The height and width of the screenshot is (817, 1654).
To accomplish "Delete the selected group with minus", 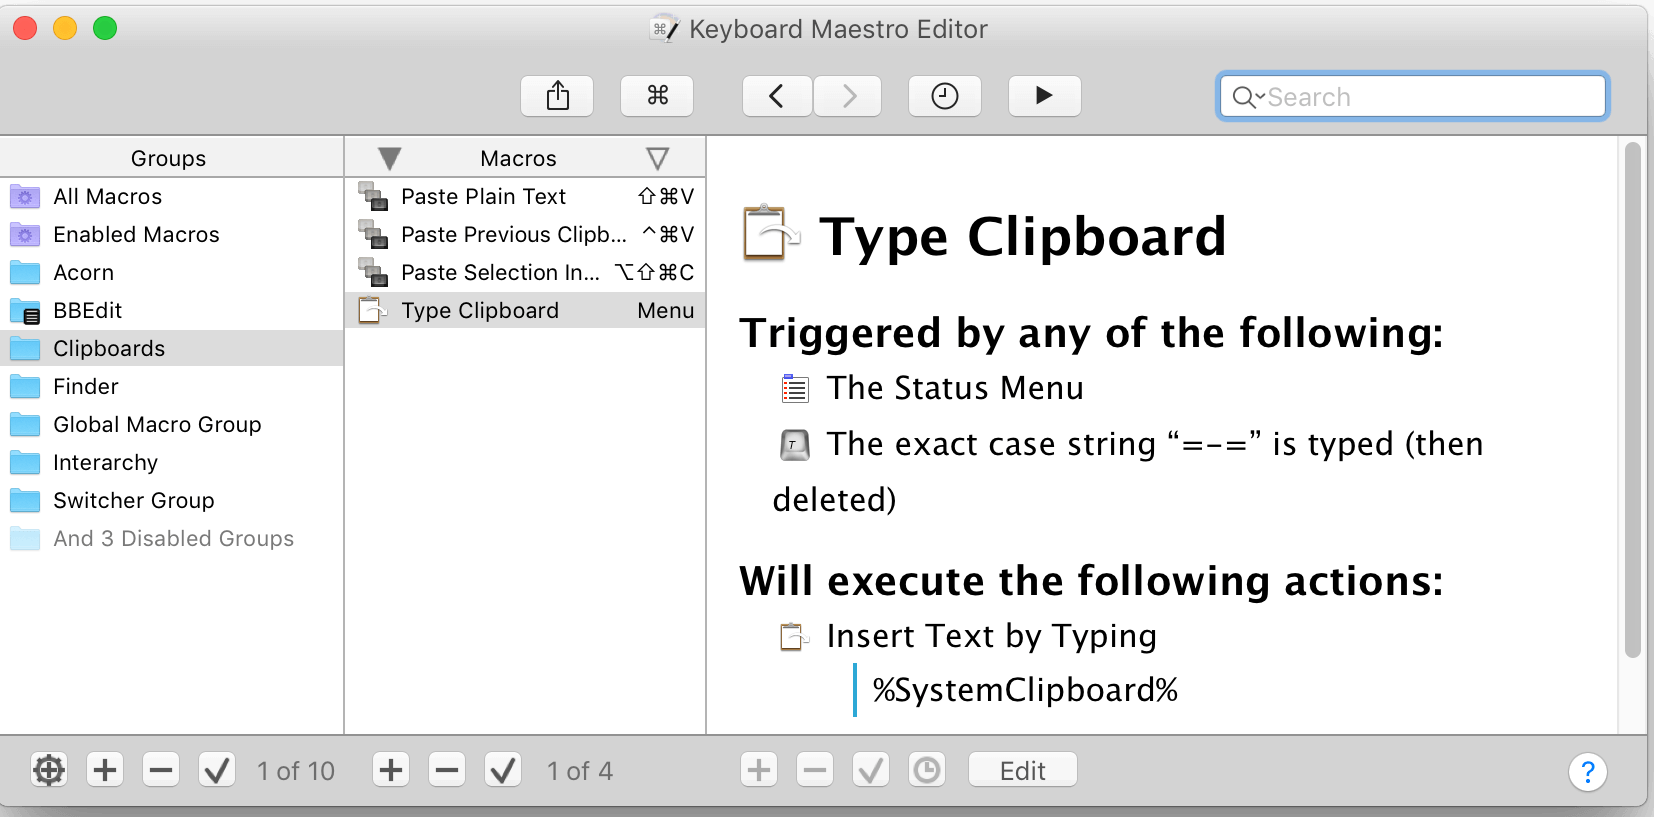I will (161, 770).
